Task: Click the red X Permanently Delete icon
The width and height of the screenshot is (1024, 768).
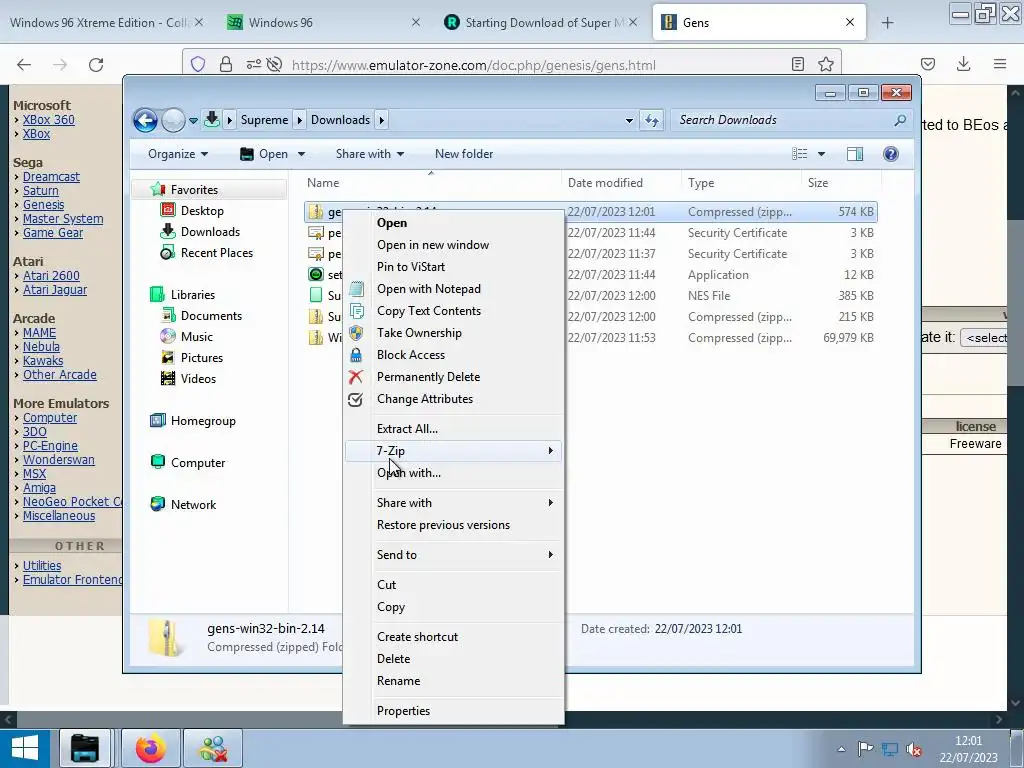Action: (356, 377)
